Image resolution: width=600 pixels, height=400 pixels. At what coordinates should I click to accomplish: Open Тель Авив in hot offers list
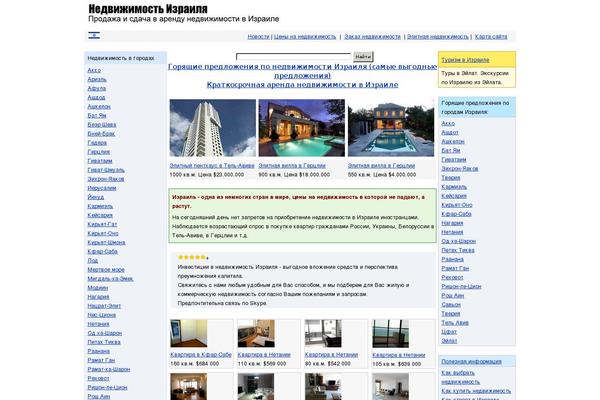(455, 323)
